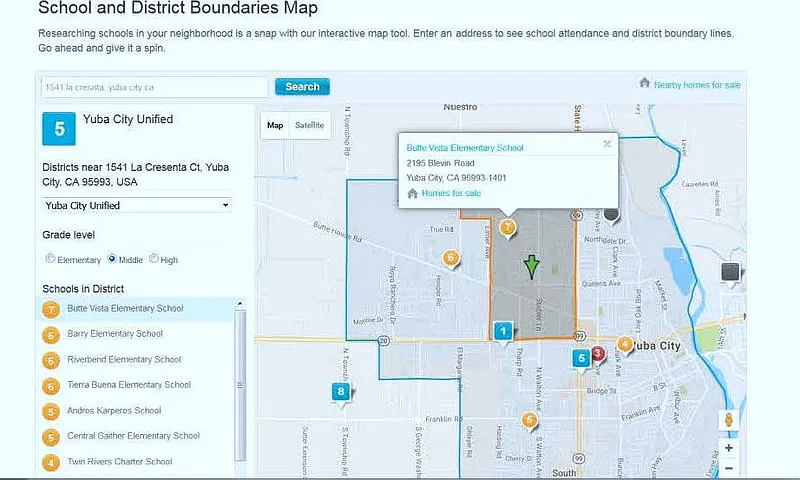Click rating badge next to Andros Karperos School

pos(51,412)
